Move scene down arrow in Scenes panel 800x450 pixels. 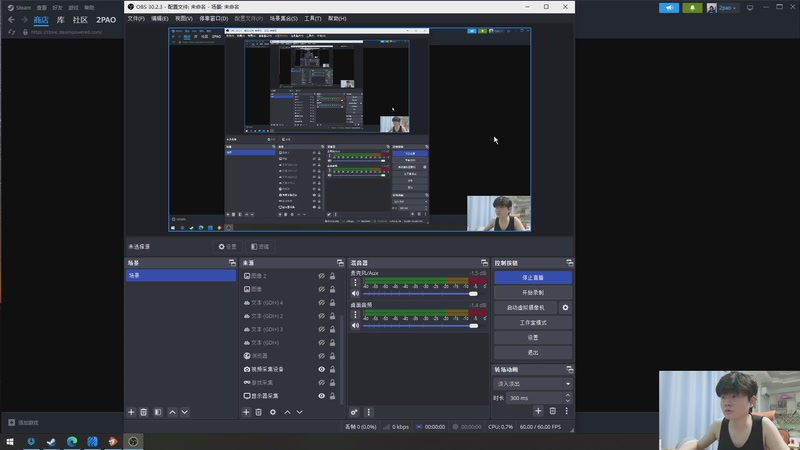tap(185, 412)
